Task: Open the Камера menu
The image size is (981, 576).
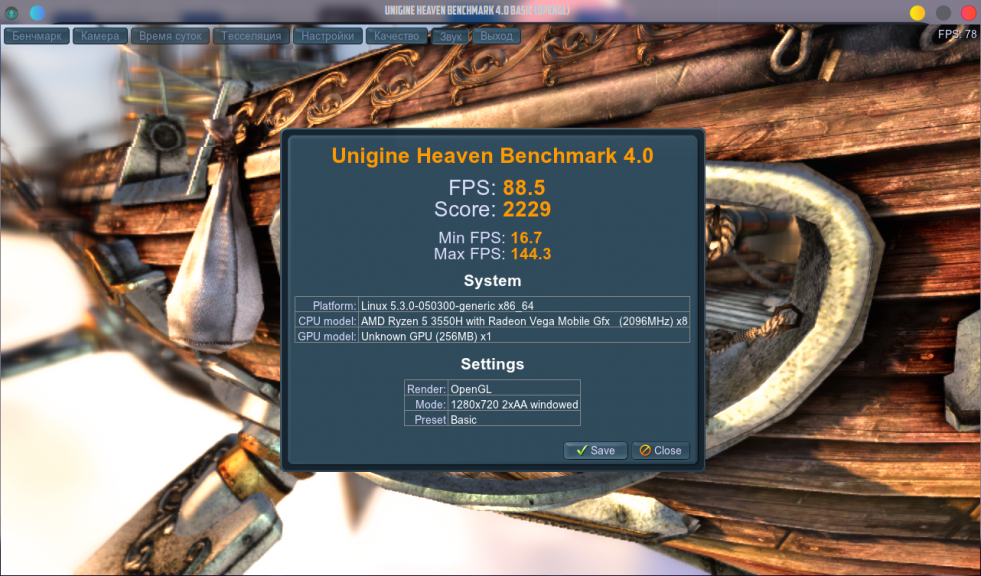Action: pos(100,36)
